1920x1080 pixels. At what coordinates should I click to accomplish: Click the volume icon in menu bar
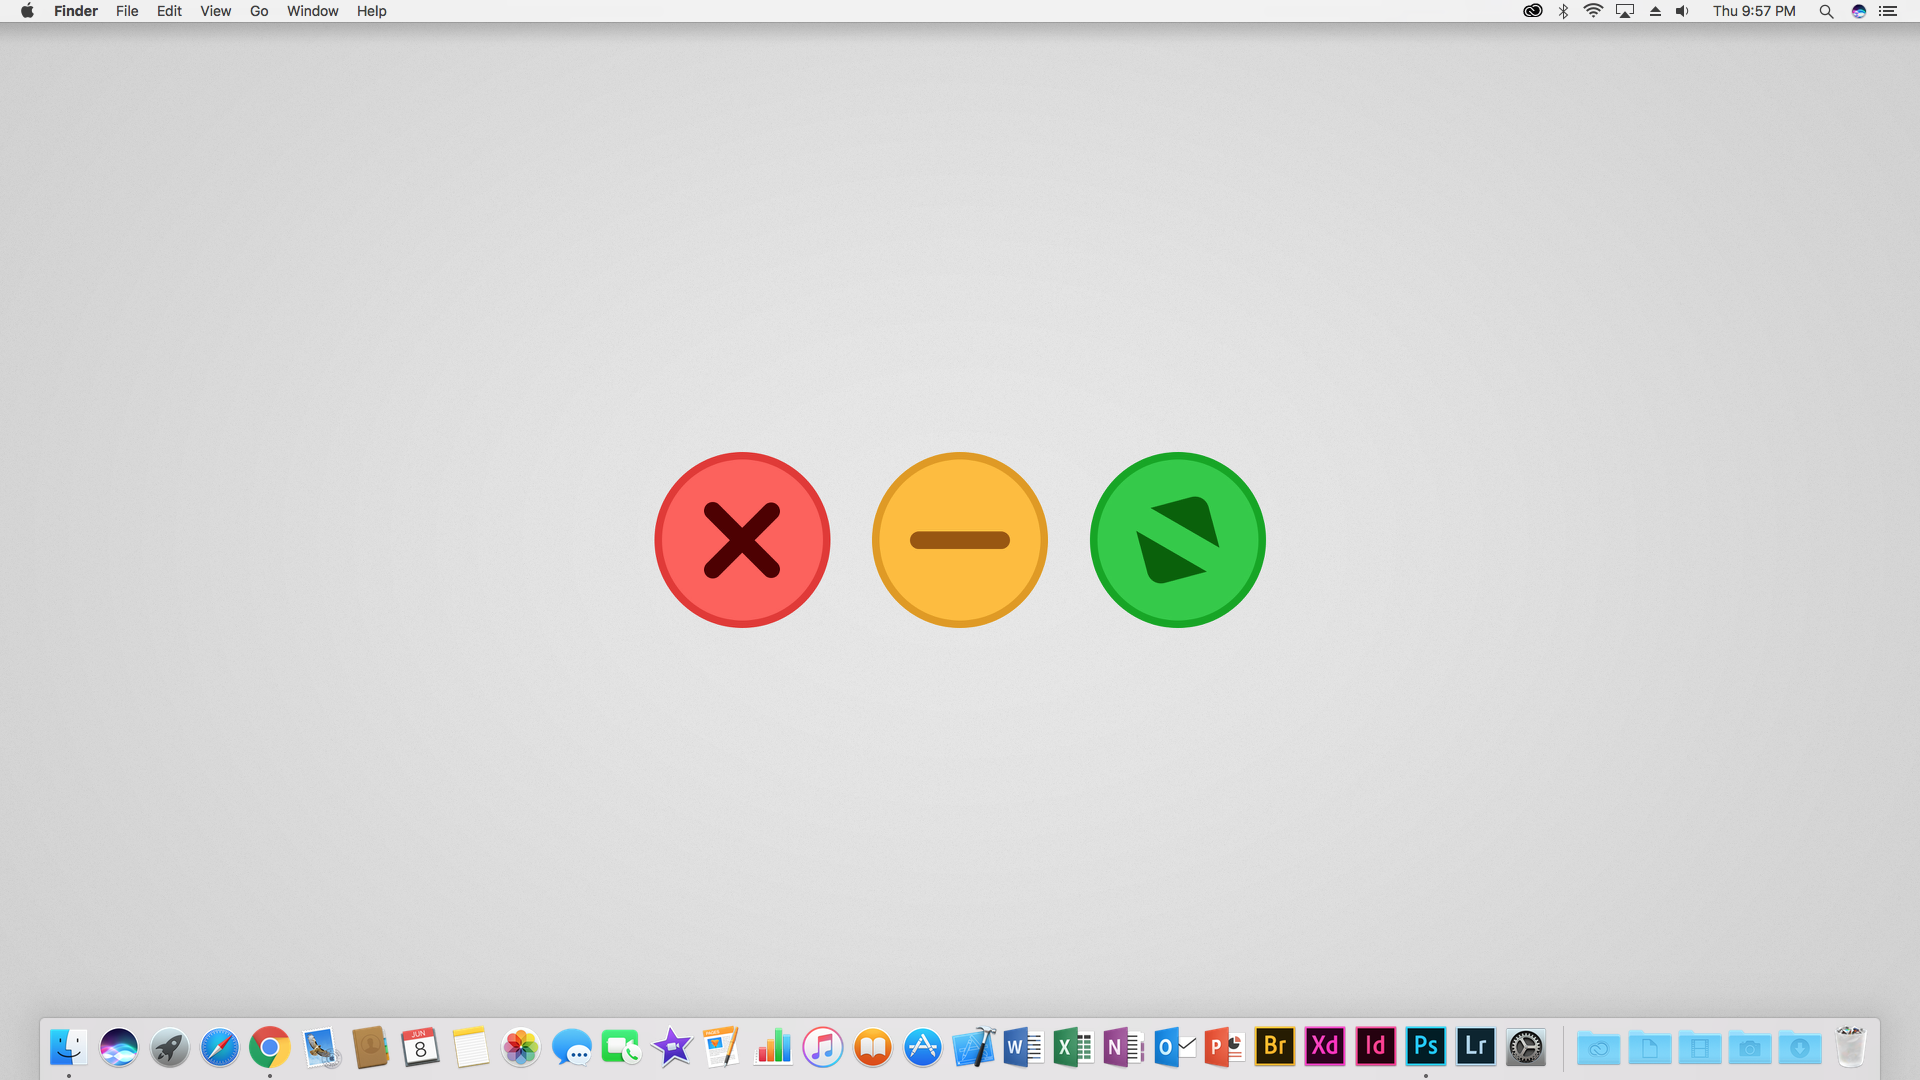point(1683,11)
